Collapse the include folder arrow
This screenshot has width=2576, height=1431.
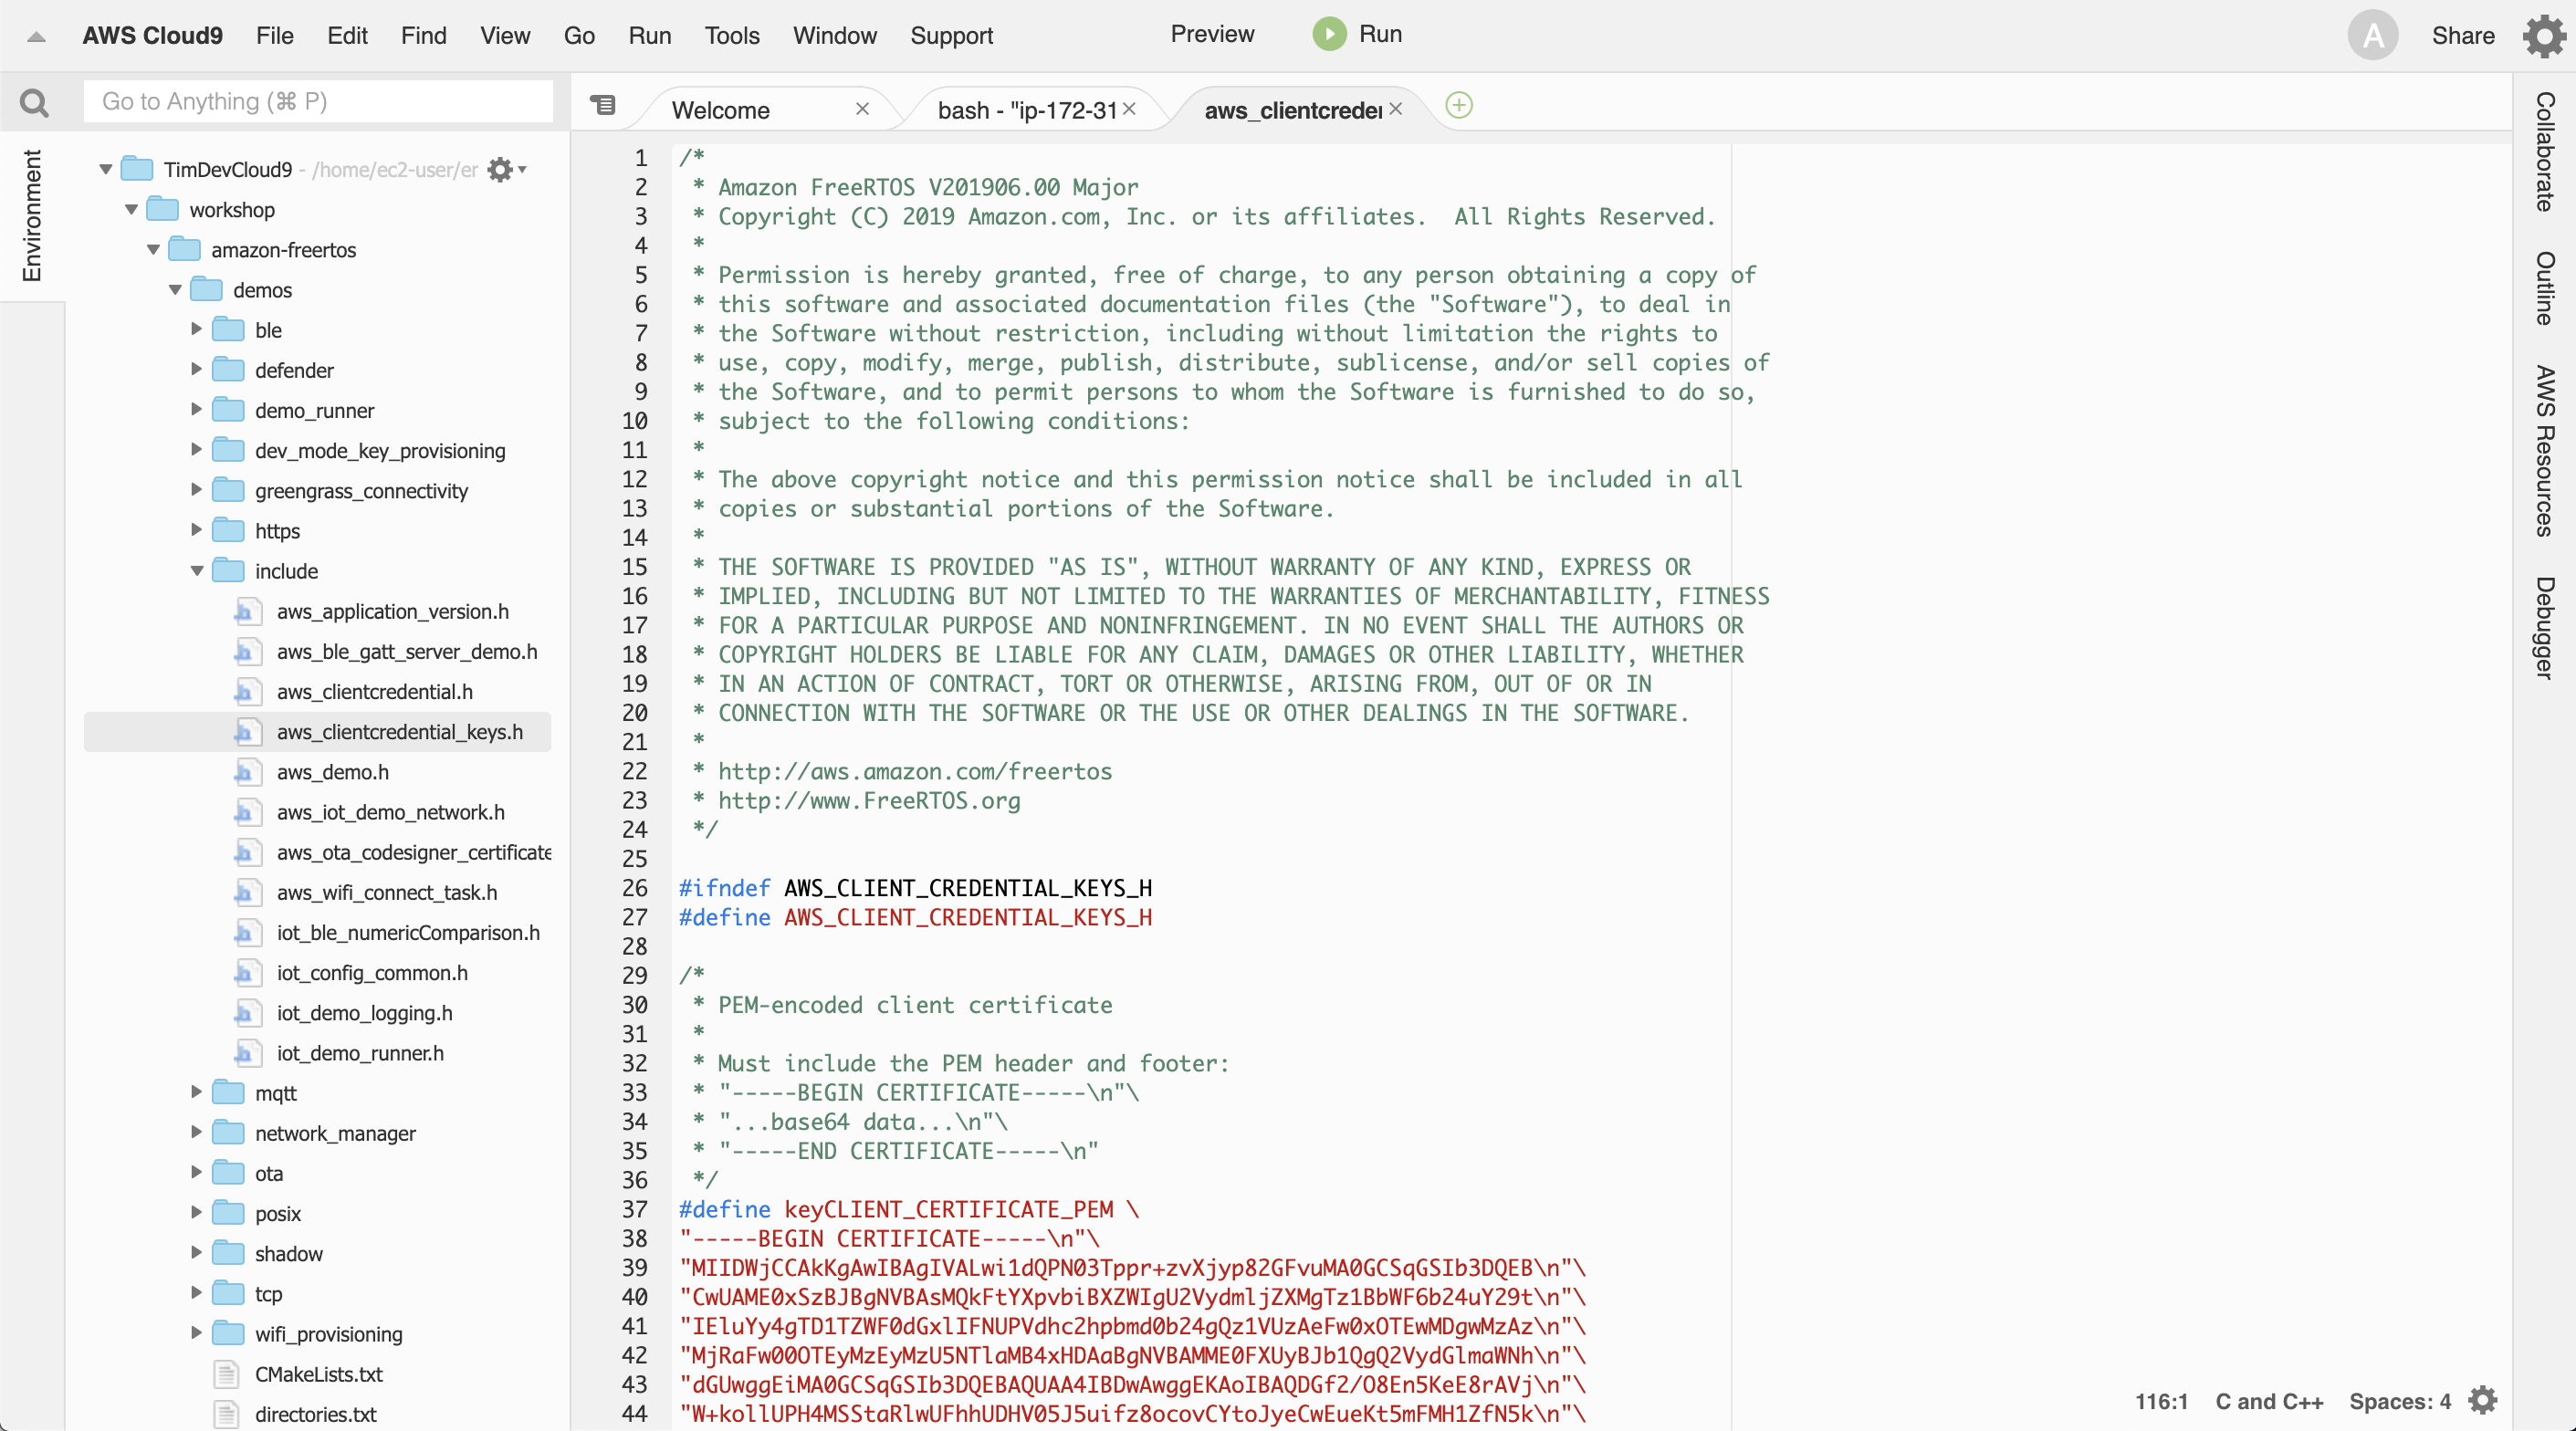pyautogui.click(x=197, y=571)
